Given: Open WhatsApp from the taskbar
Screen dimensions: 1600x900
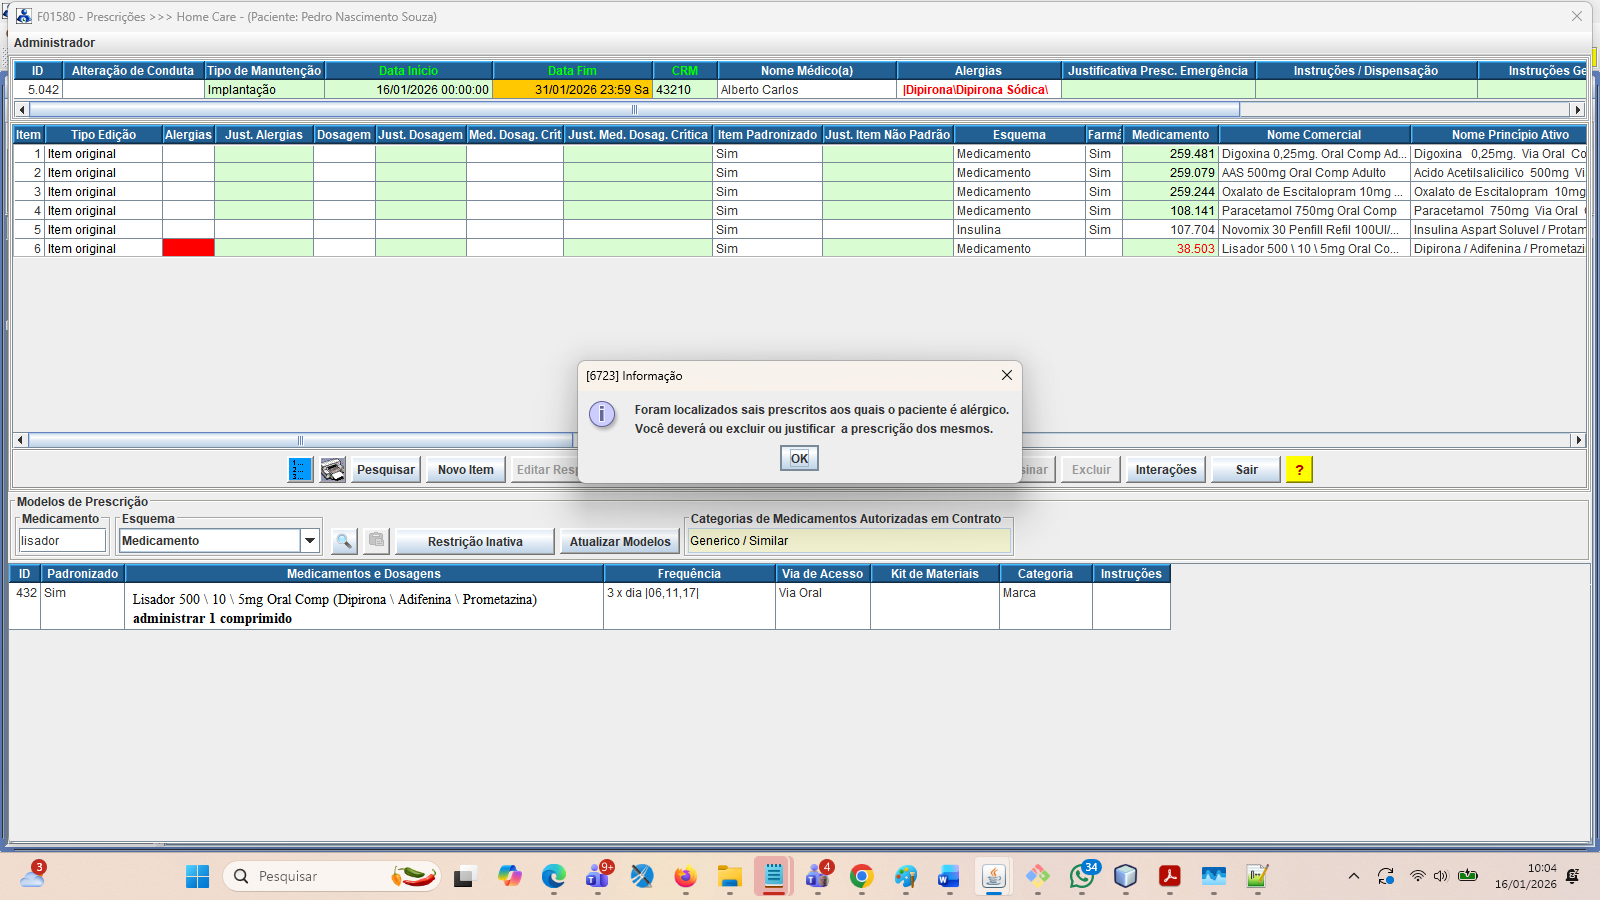Looking at the screenshot, I should click(1082, 877).
